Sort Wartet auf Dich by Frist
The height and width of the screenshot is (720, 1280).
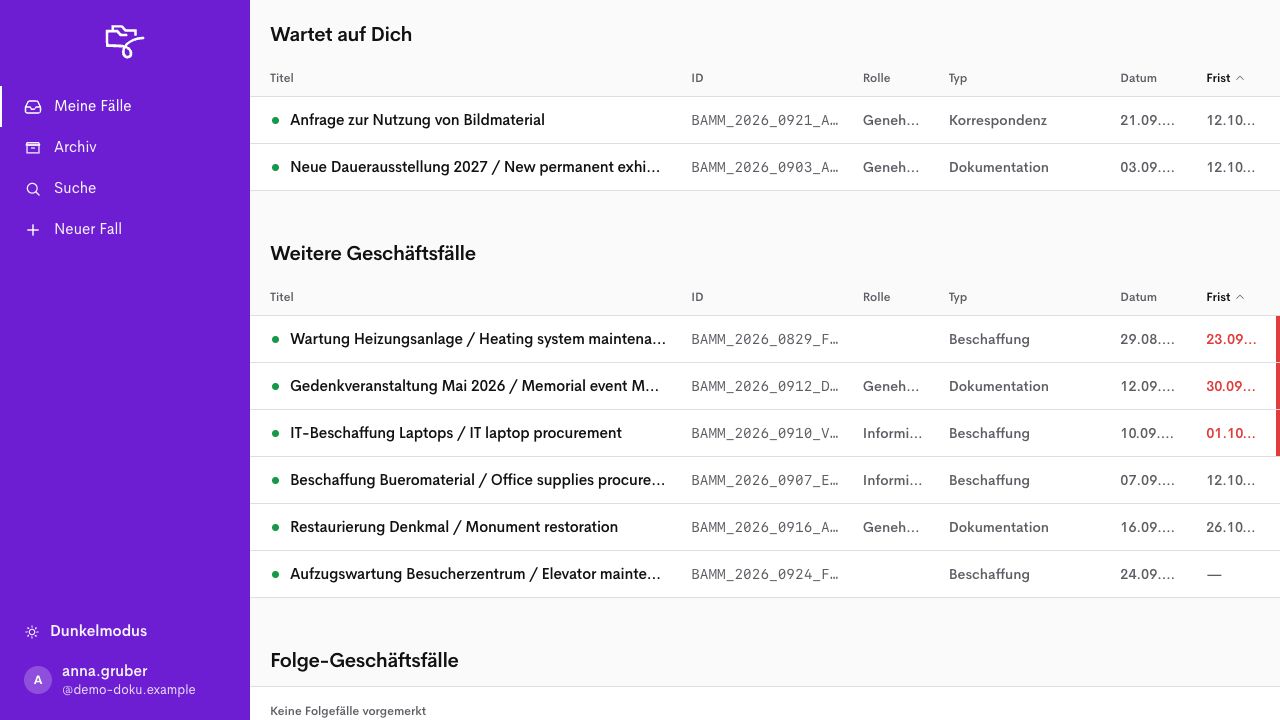[x=1225, y=78]
